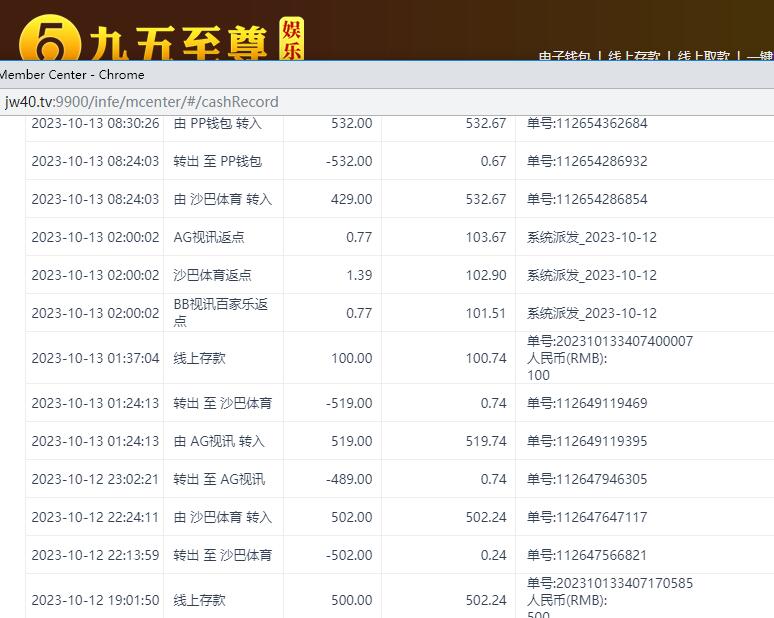Image resolution: width=774 pixels, height=618 pixels.
Task: Click the 线上存款 entry at 19:01:50
Action: pyautogui.click(x=199, y=600)
